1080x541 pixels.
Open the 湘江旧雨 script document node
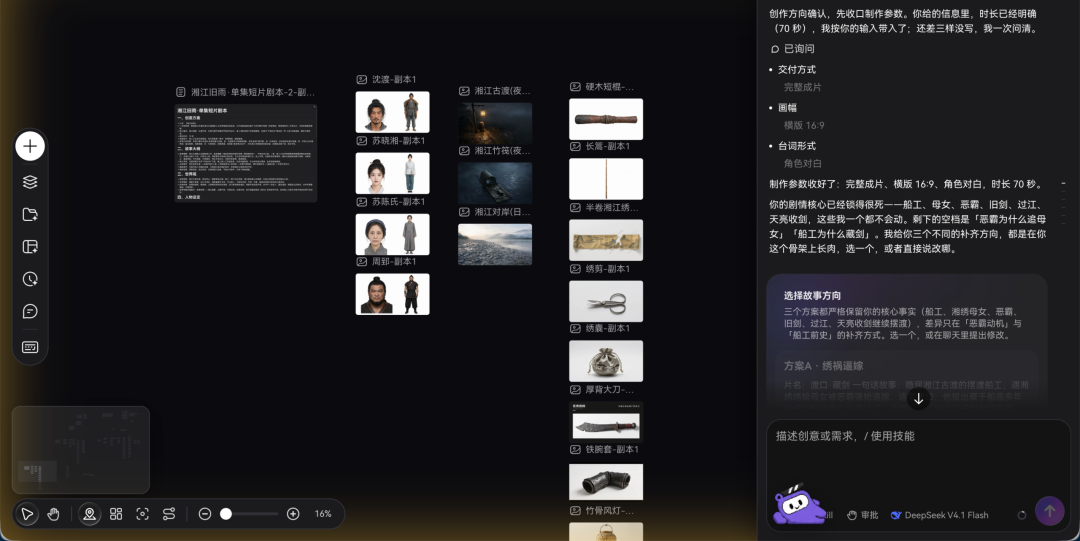point(245,153)
